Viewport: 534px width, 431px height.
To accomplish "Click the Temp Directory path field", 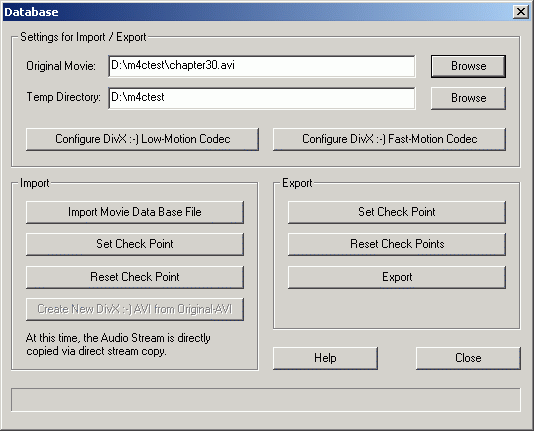I will [262, 98].
